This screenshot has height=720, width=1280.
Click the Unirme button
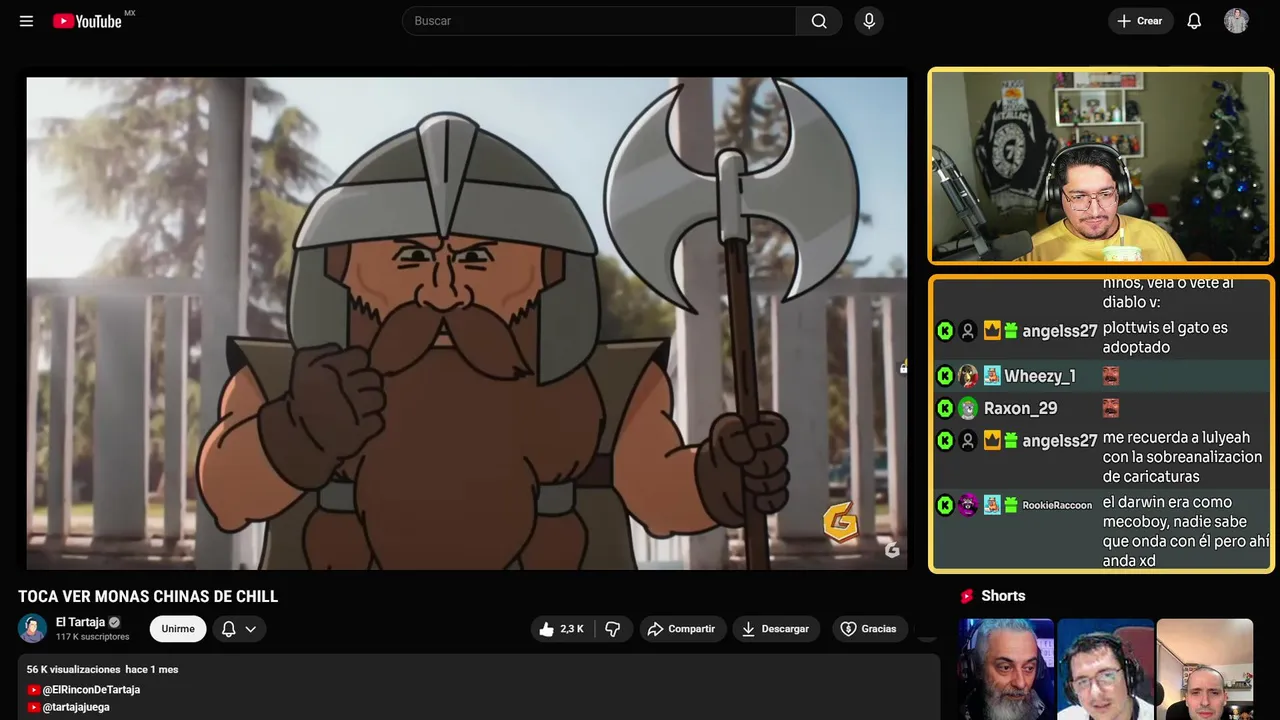178,628
